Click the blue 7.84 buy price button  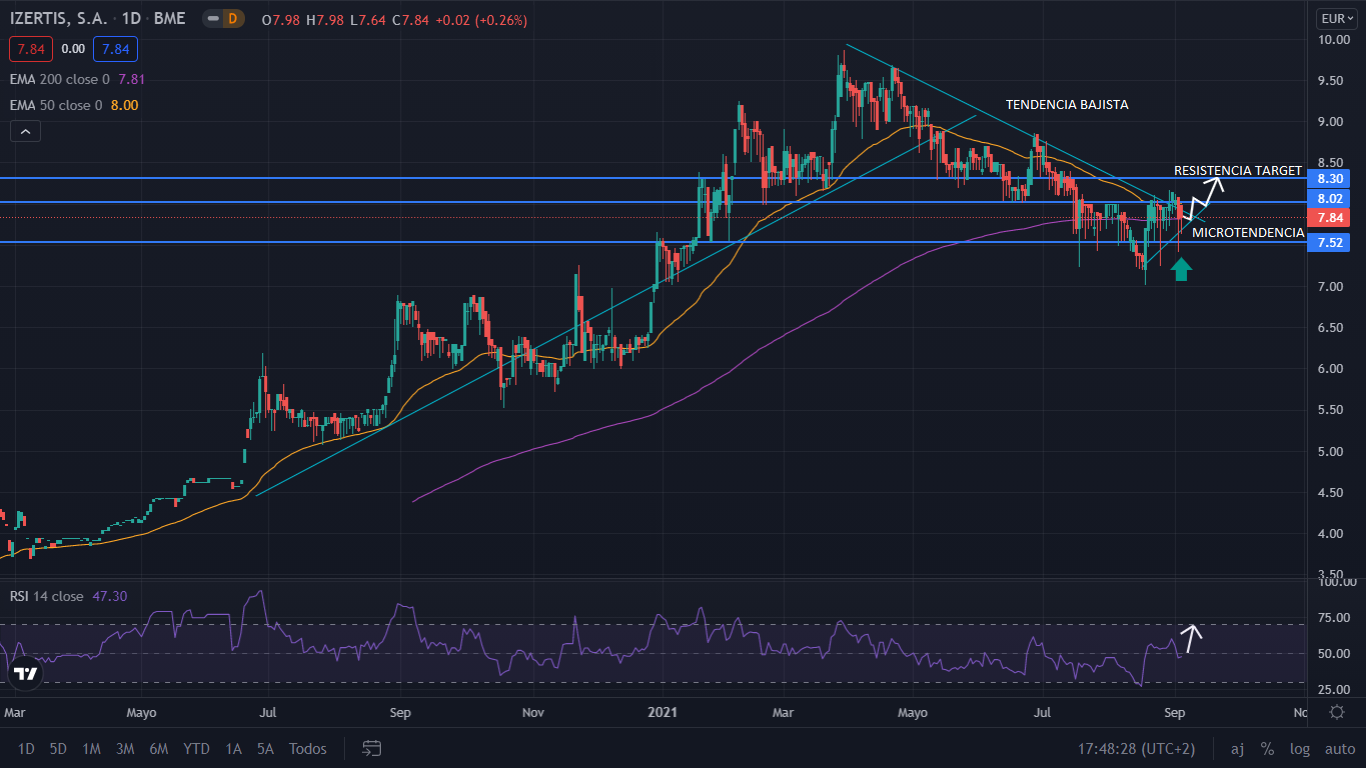115,49
